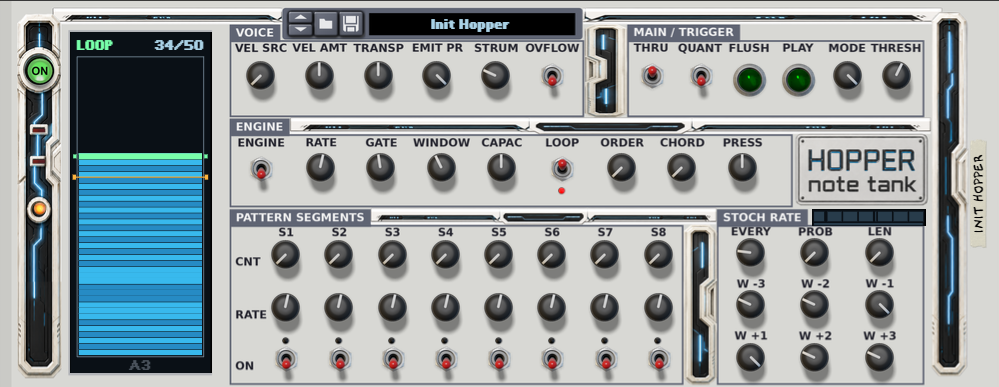Click the THRESH knob
Viewport: 999px width, 387px height.
[x=896, y=75]
